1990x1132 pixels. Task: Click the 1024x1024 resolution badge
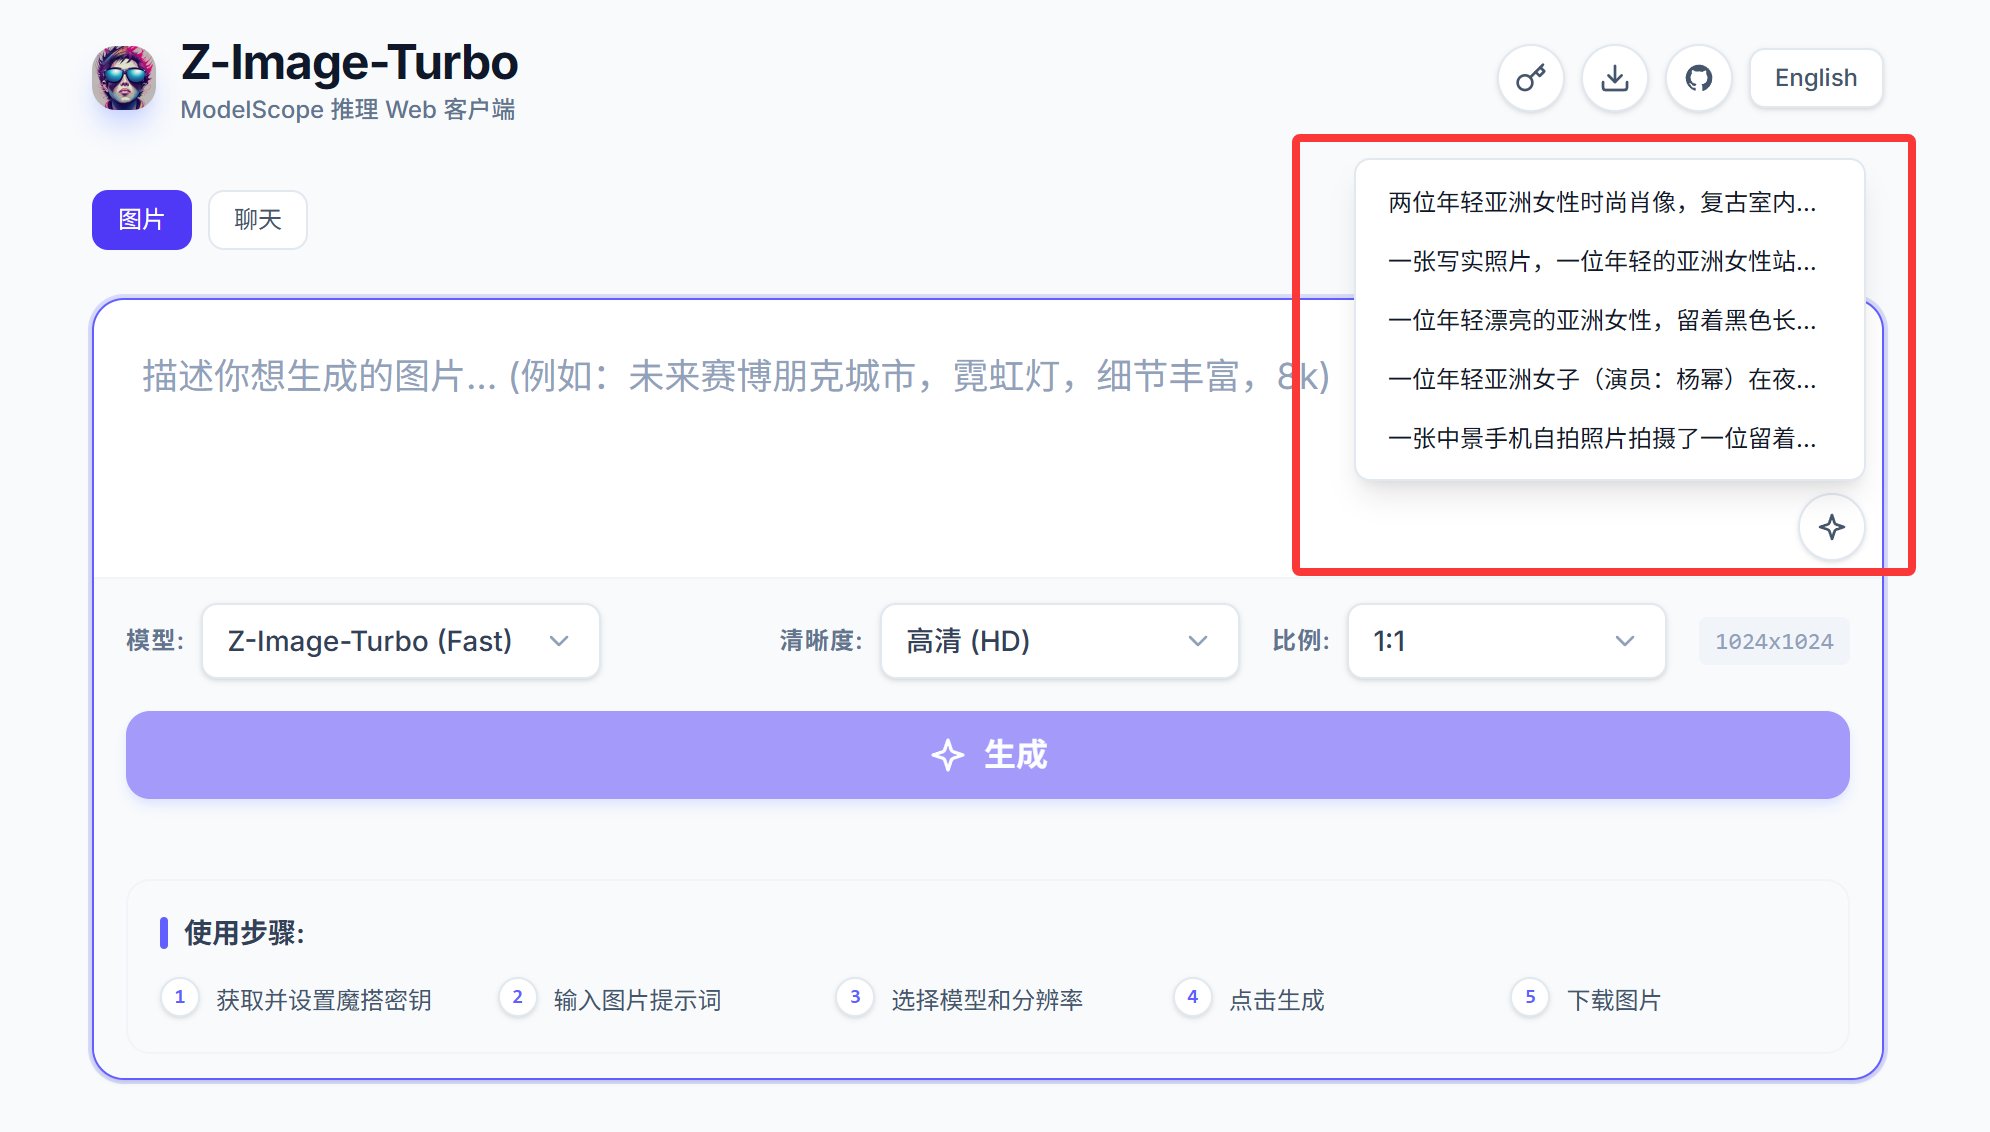point(1773,642)
